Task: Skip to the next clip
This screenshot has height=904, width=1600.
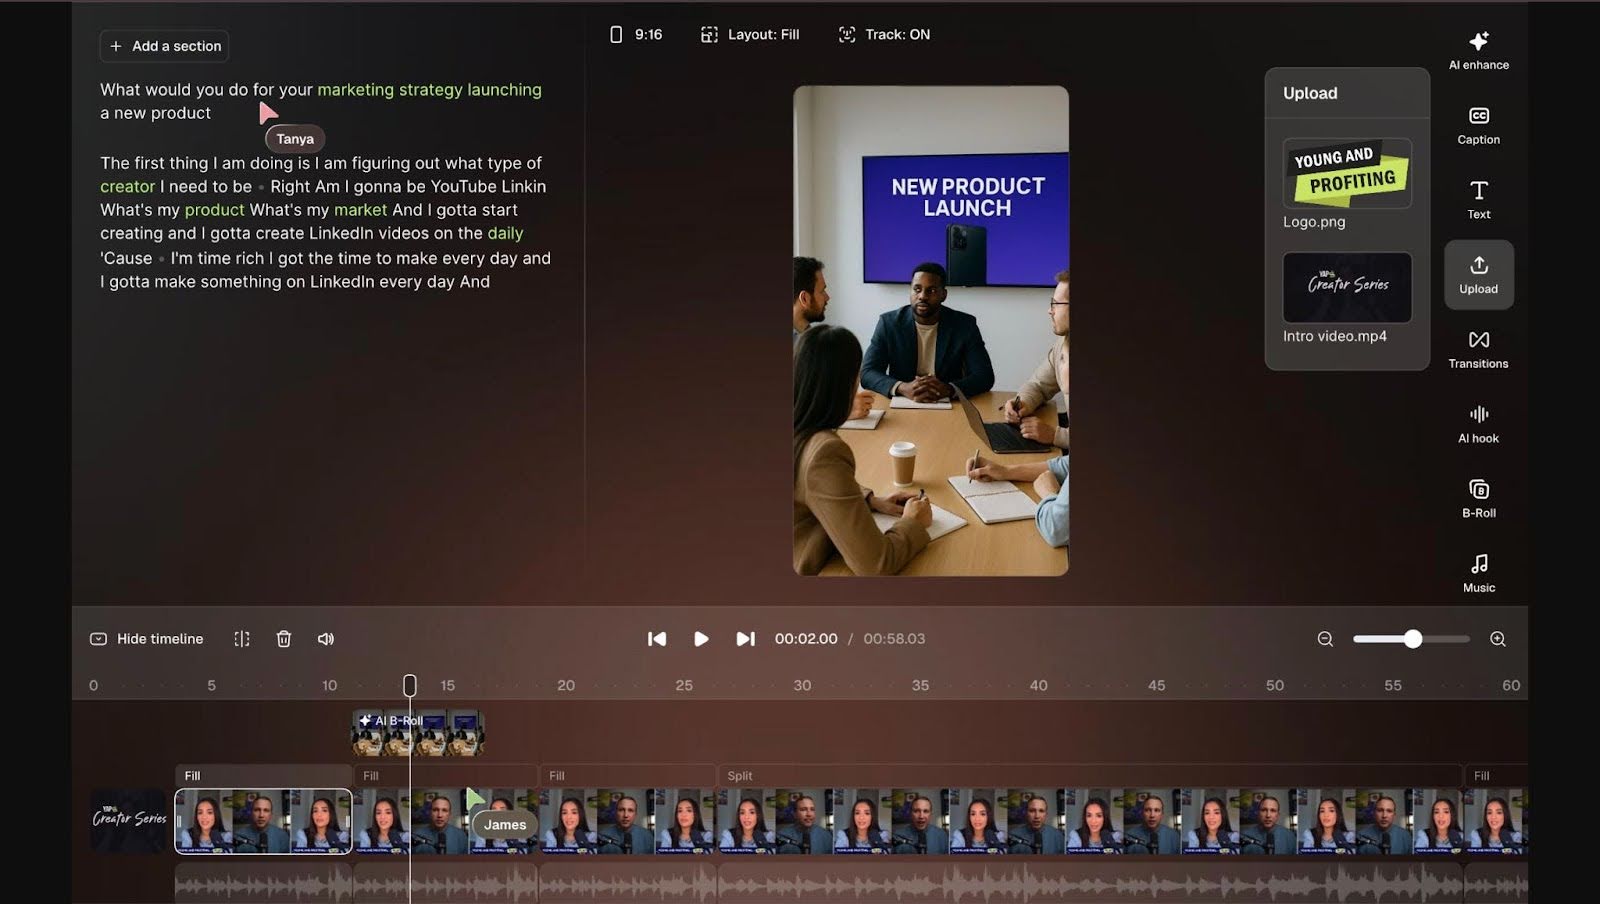Action: tap(745, 639)
